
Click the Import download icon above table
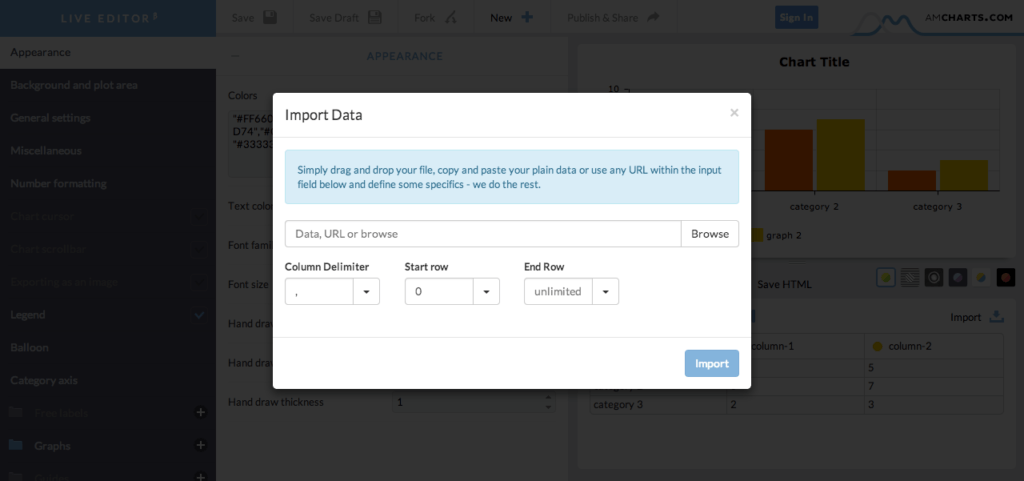996,317
